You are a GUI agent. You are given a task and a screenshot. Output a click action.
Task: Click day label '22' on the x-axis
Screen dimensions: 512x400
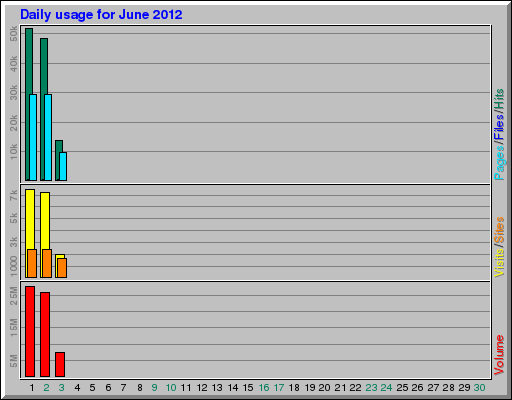pos(355,388)
